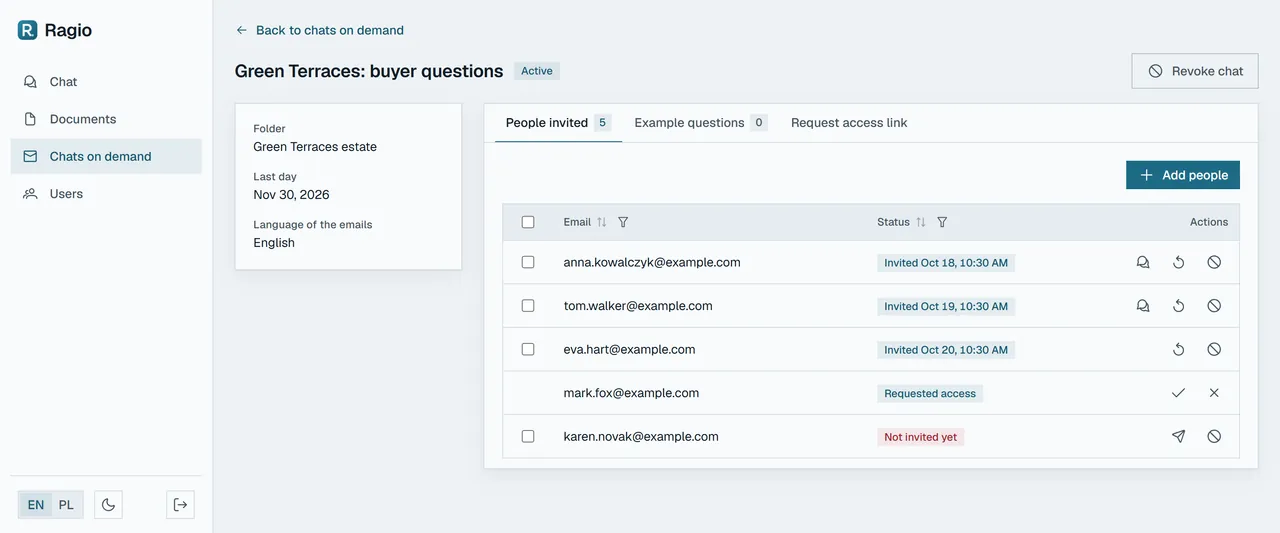The width and height of the screenshot is (1280, 533).
Task: Select all rows header checkbox
Action: click(x=528, y=222)
